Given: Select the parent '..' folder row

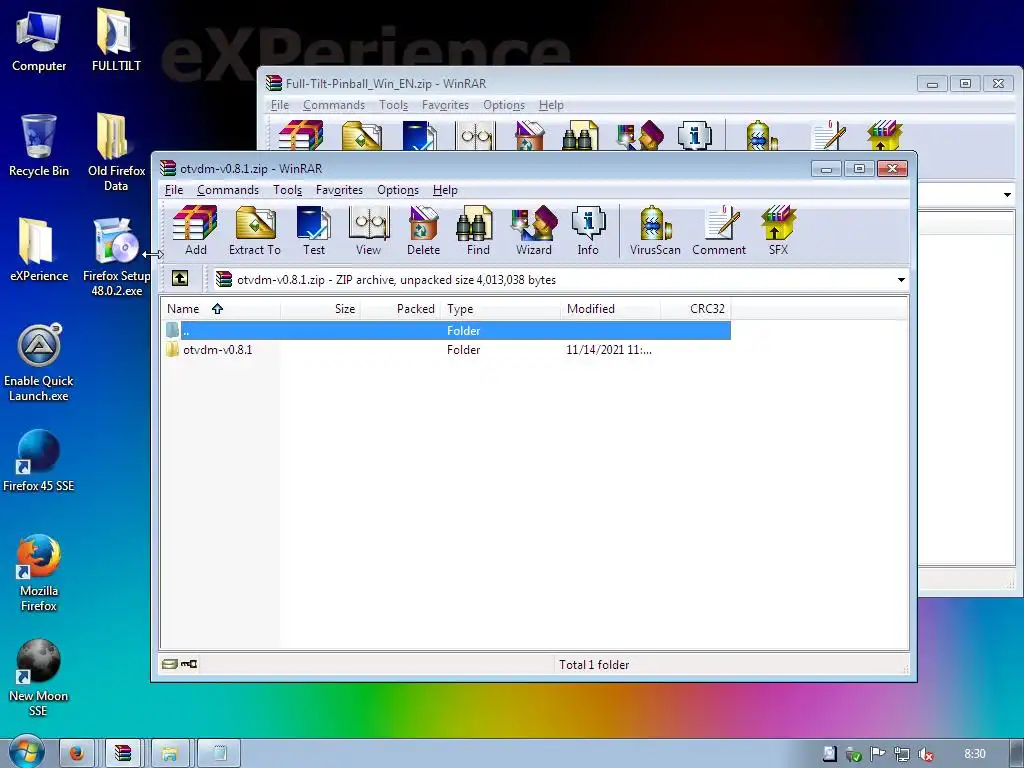Looking at the screenshot, I should click(x=446, y=330).
